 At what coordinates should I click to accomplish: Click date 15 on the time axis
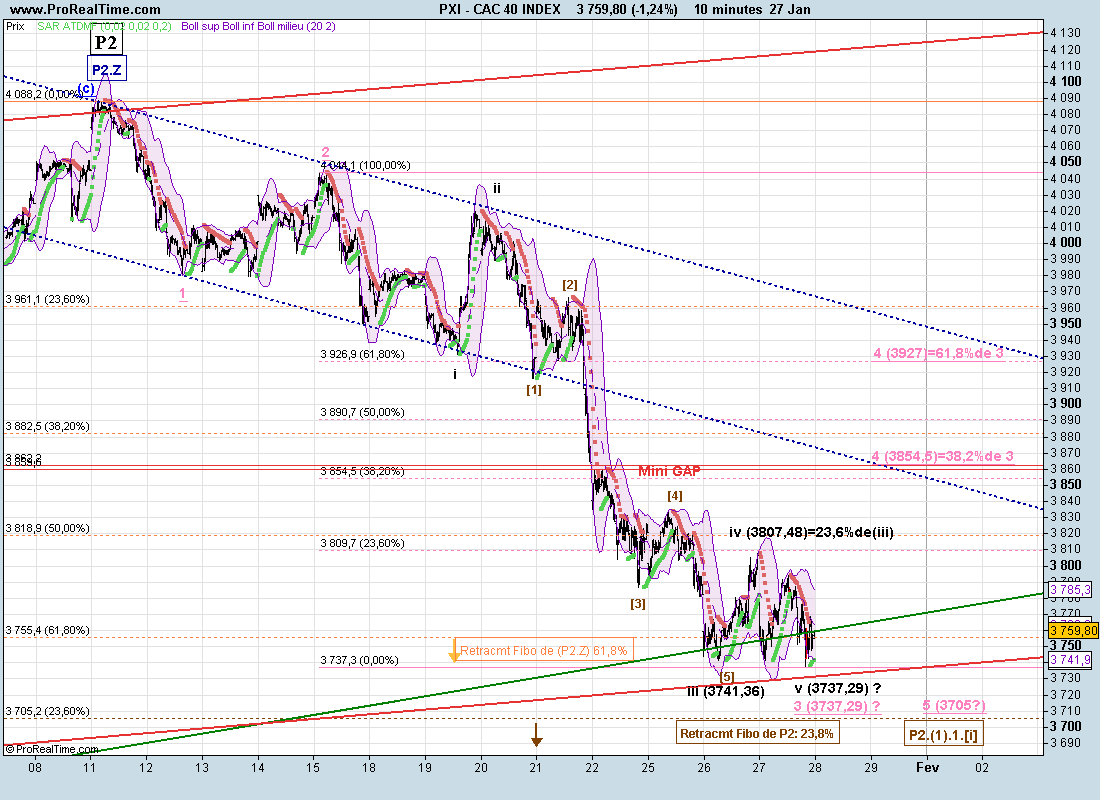(x=313, y=768)
